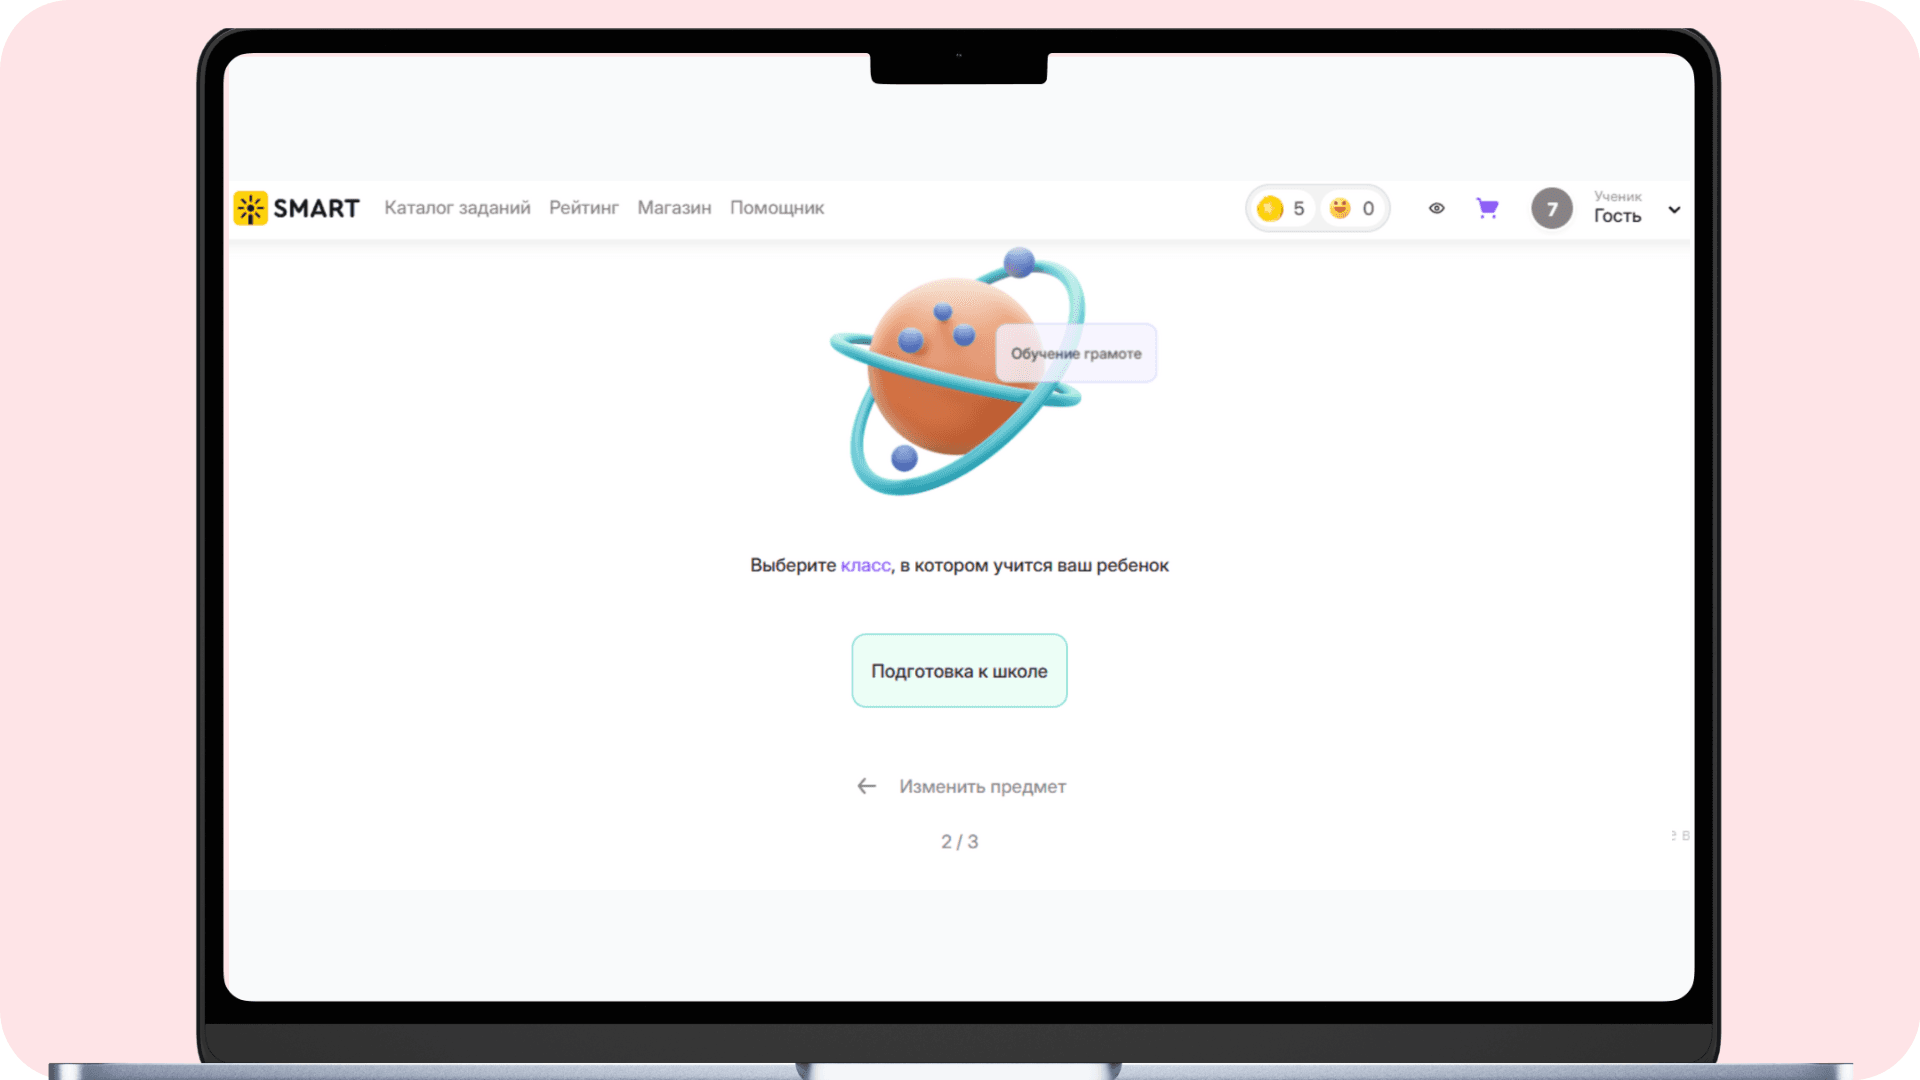The width and height of the screenshot is (1920, 1080).
Task: Open the purple shopping cart
Action: (1487, 208)
